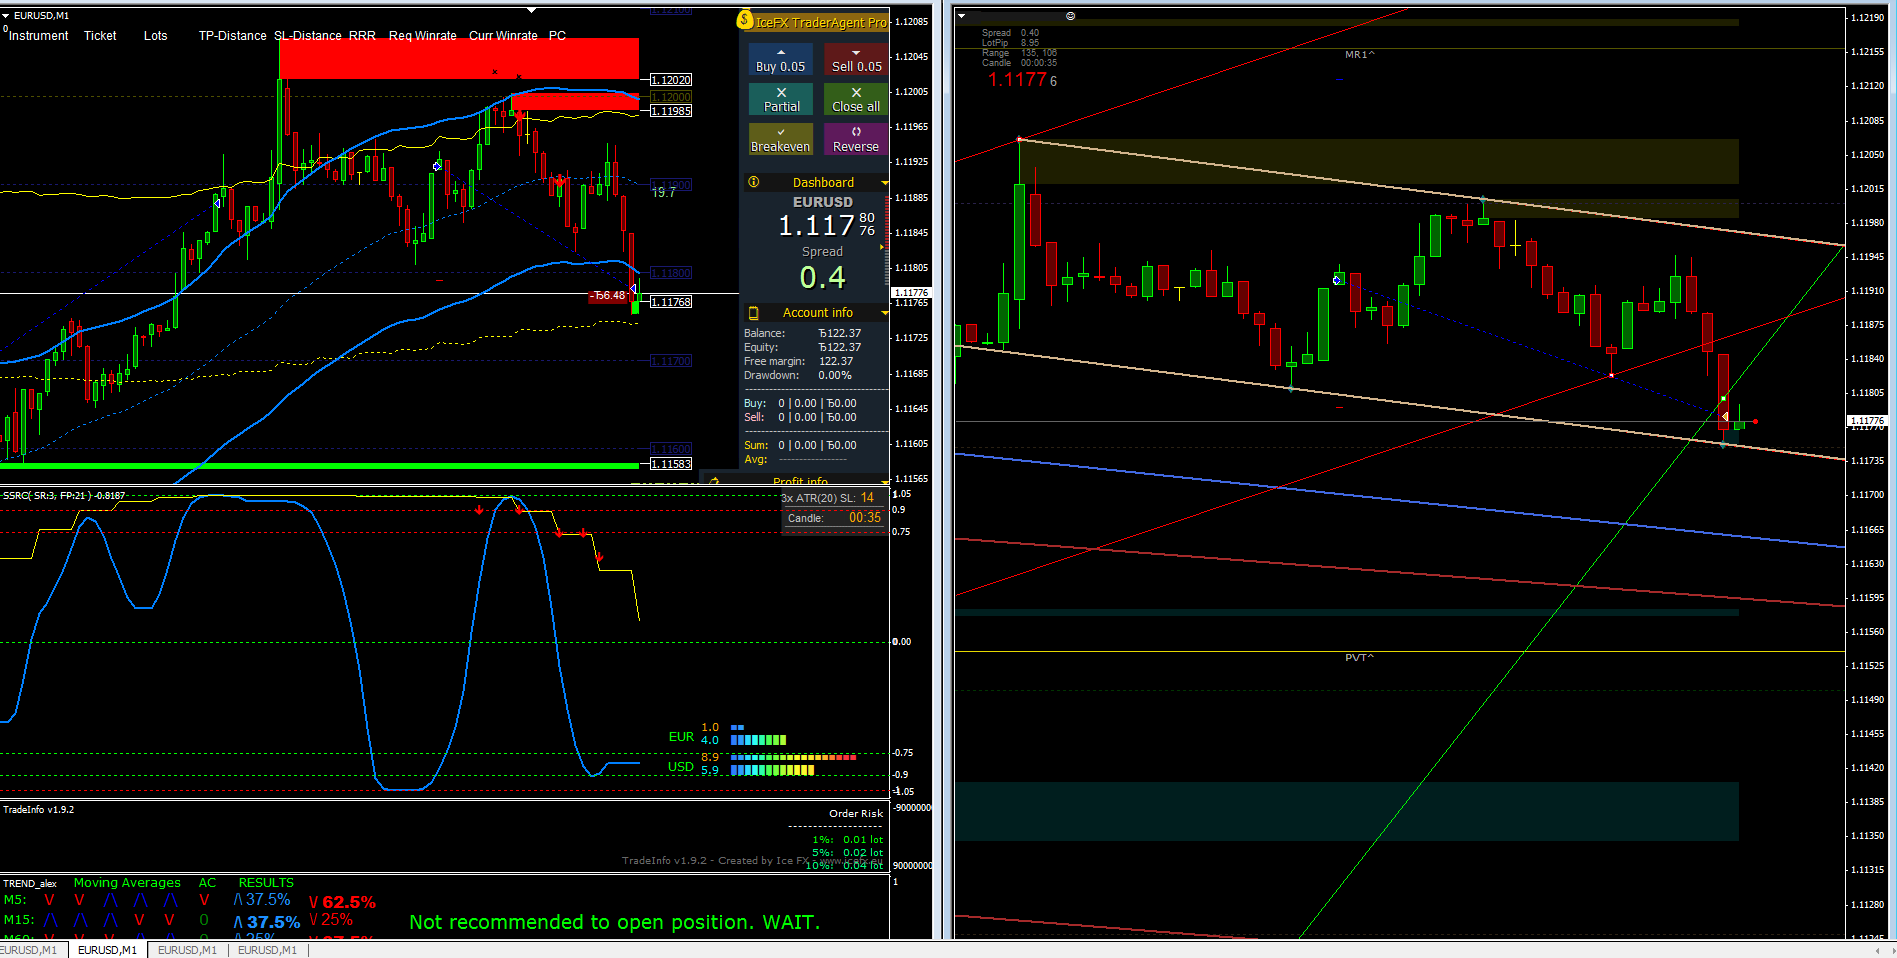Click the X icon above Partial
Viewport: 1897px width, 958px height.
pos(781,92)
